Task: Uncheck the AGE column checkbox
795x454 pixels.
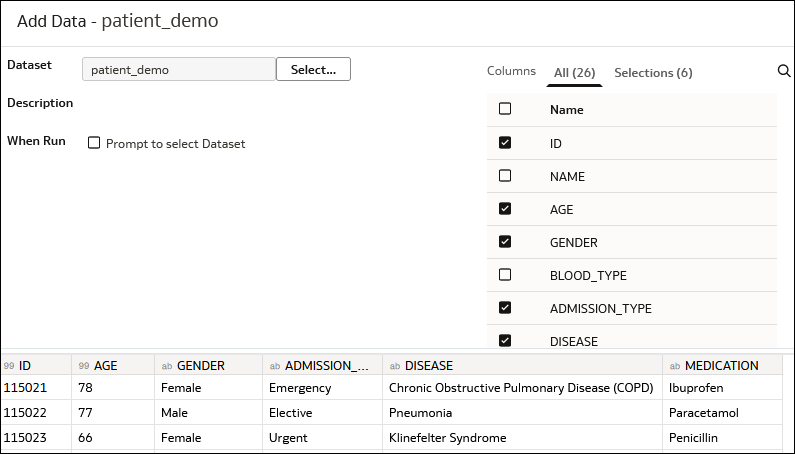Action: (x=505, y=209)
